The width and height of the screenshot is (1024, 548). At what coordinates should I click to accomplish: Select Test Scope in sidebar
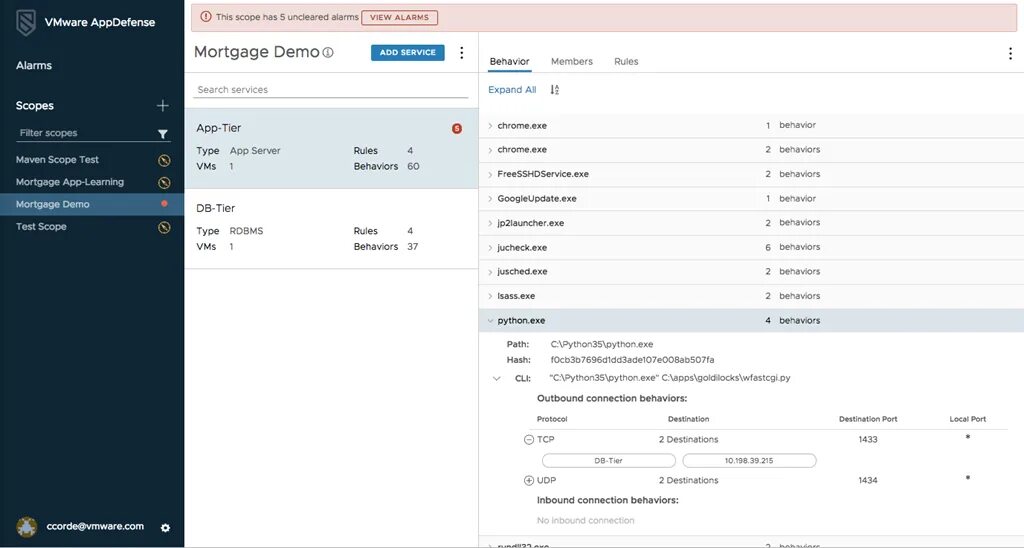[41, 227]
